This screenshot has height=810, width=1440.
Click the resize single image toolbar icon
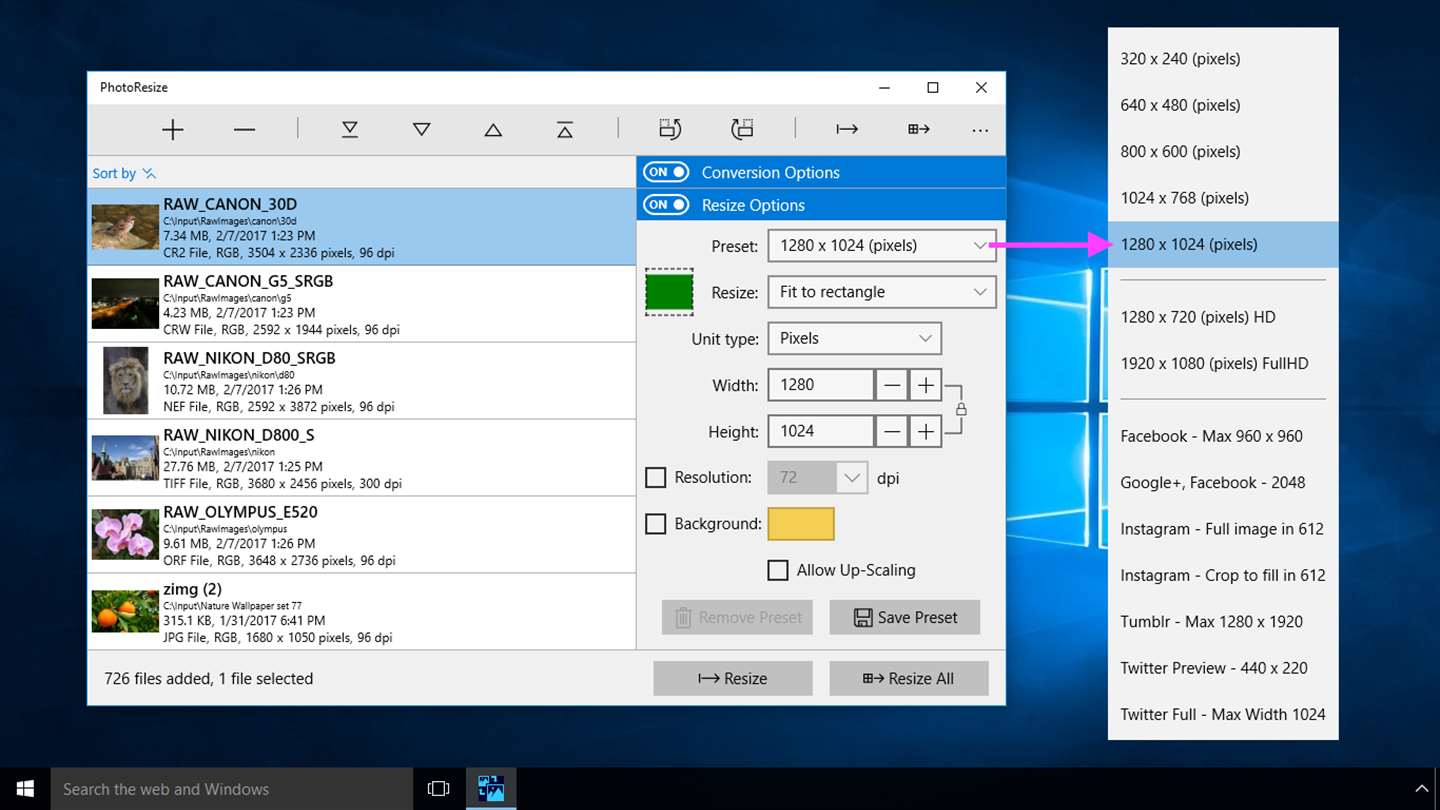tap(847, 129)
